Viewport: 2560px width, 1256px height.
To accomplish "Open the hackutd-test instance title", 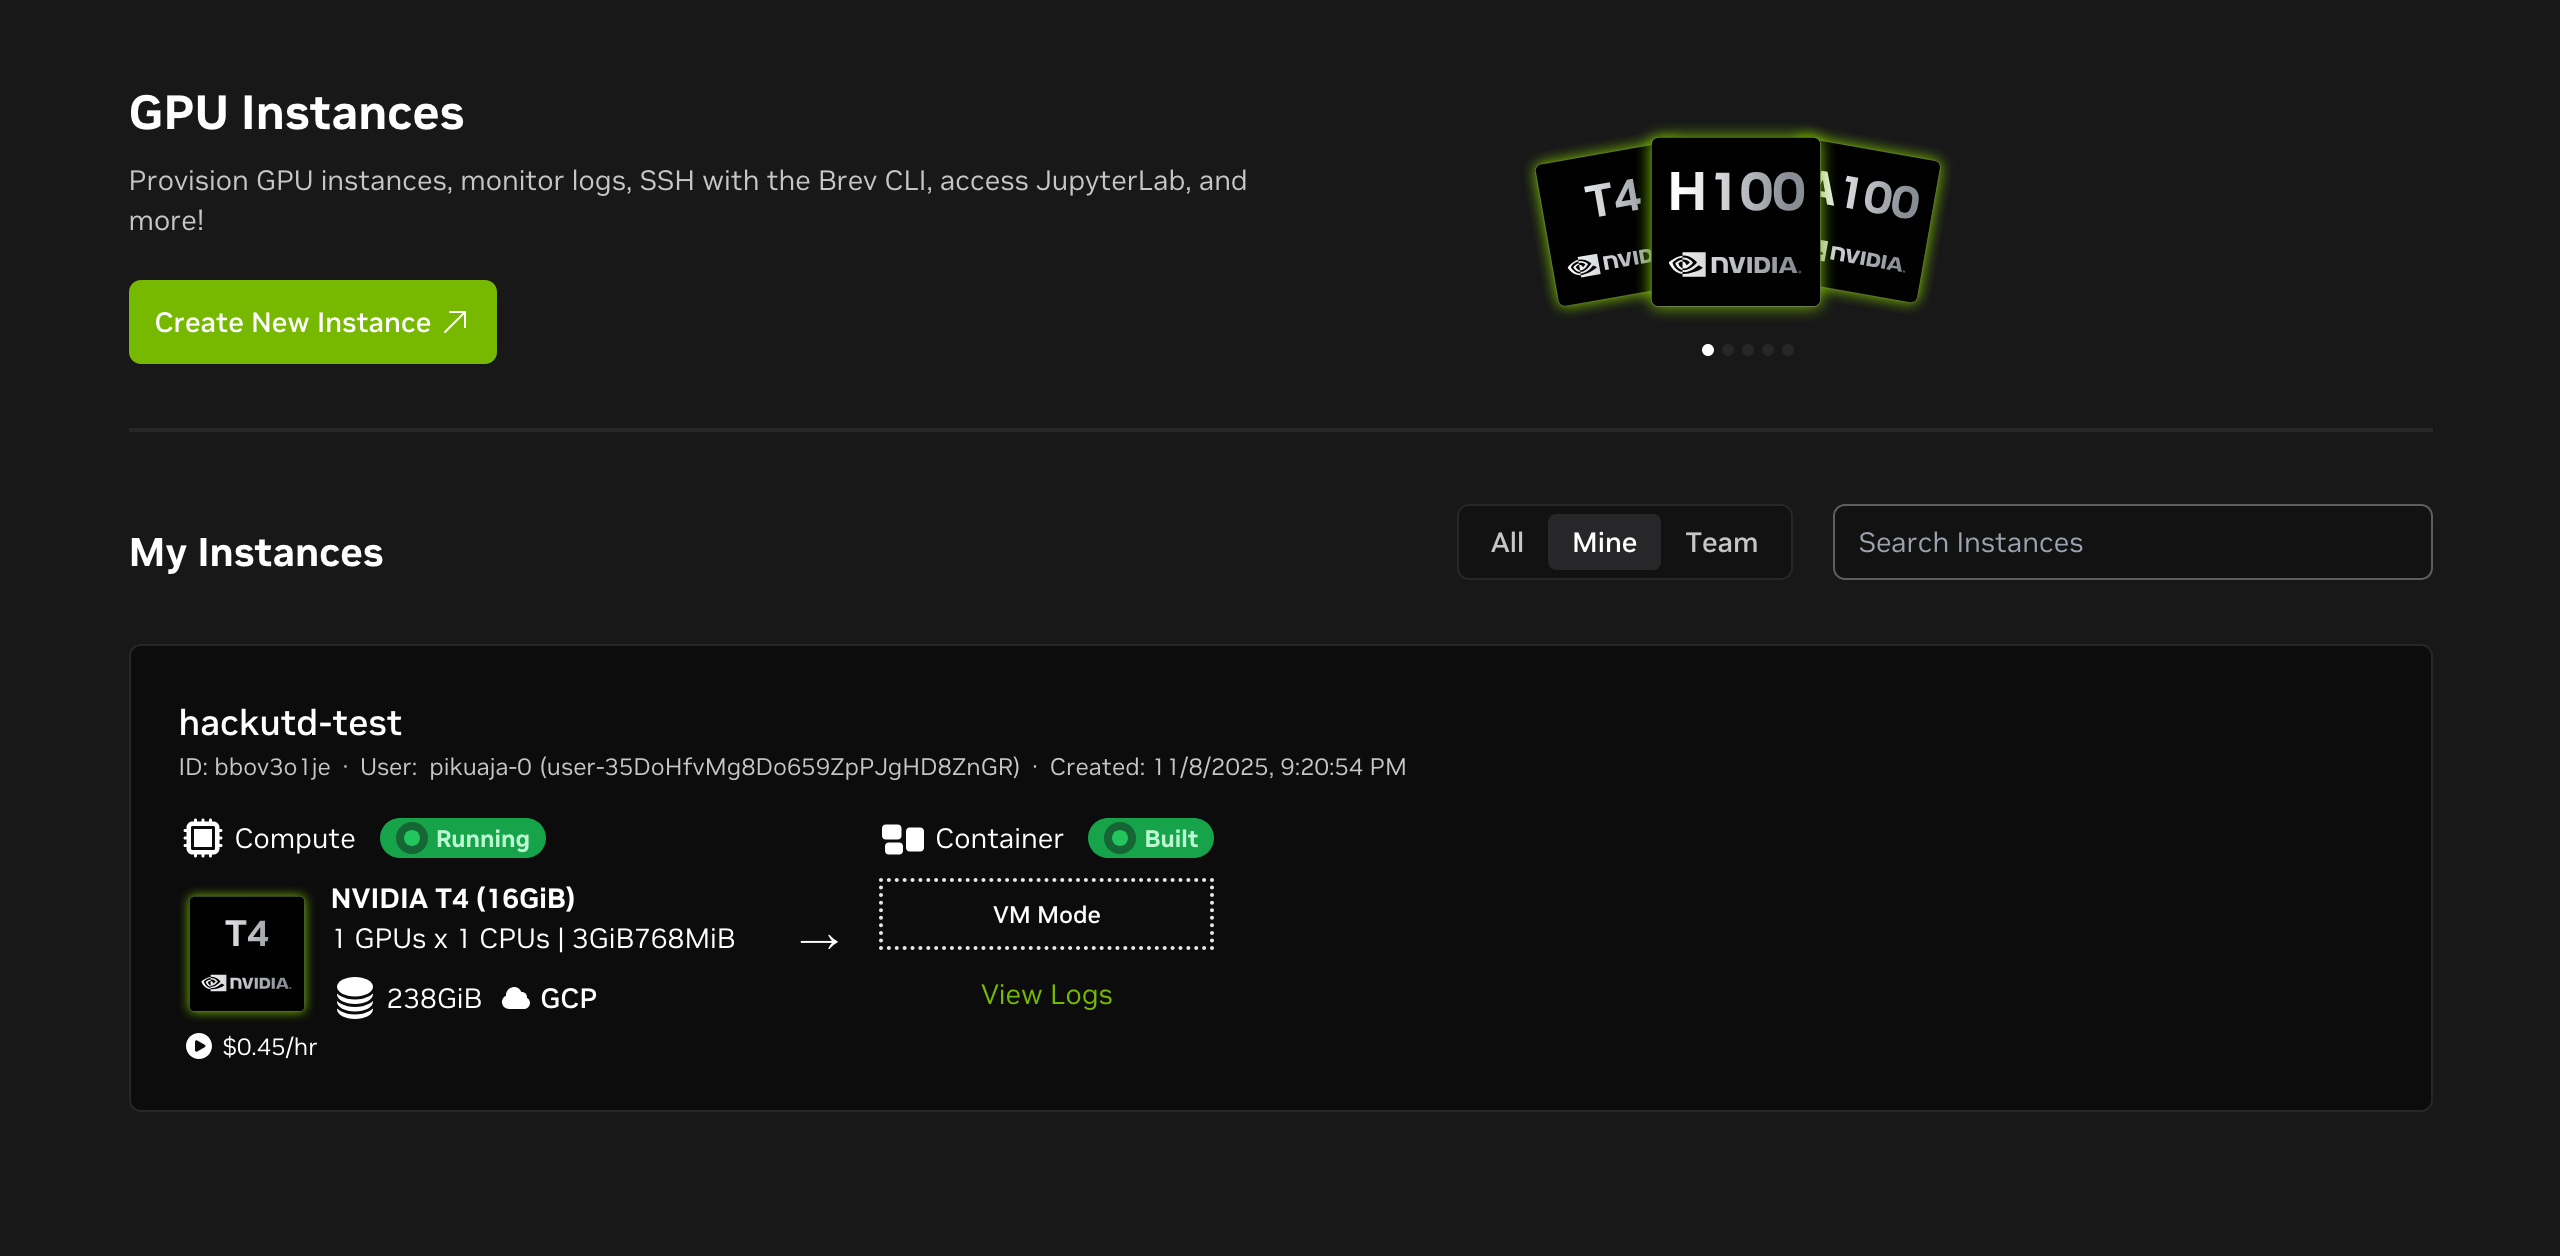I will [290, 722].
